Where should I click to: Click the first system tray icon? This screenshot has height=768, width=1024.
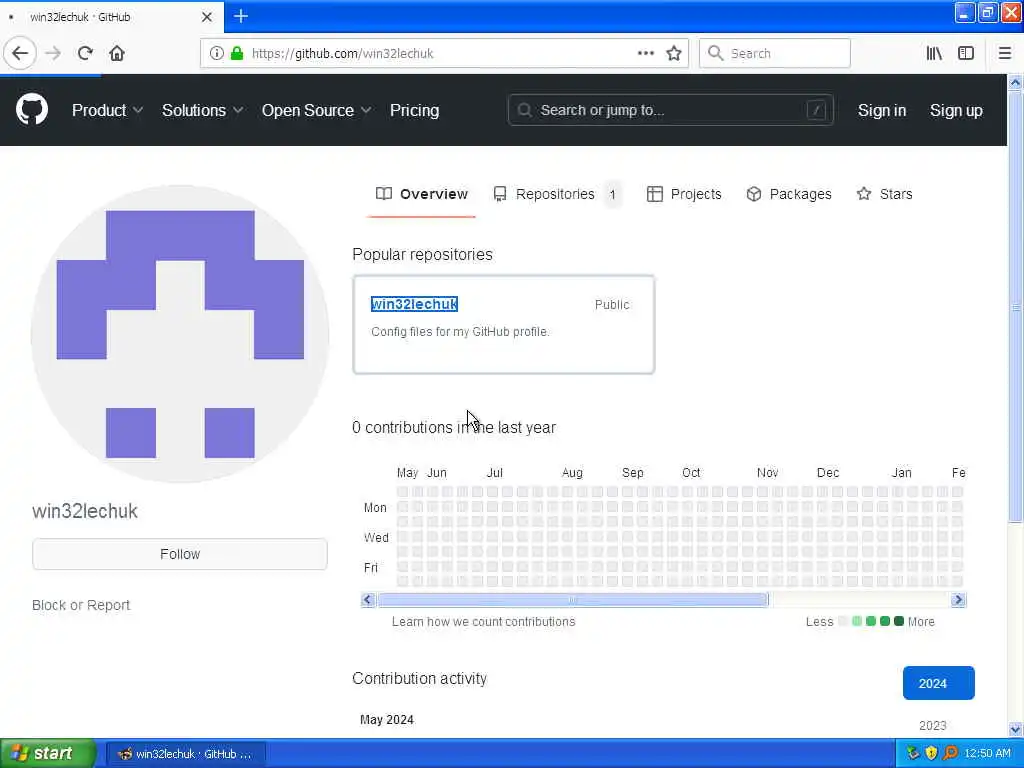point(913,753)
